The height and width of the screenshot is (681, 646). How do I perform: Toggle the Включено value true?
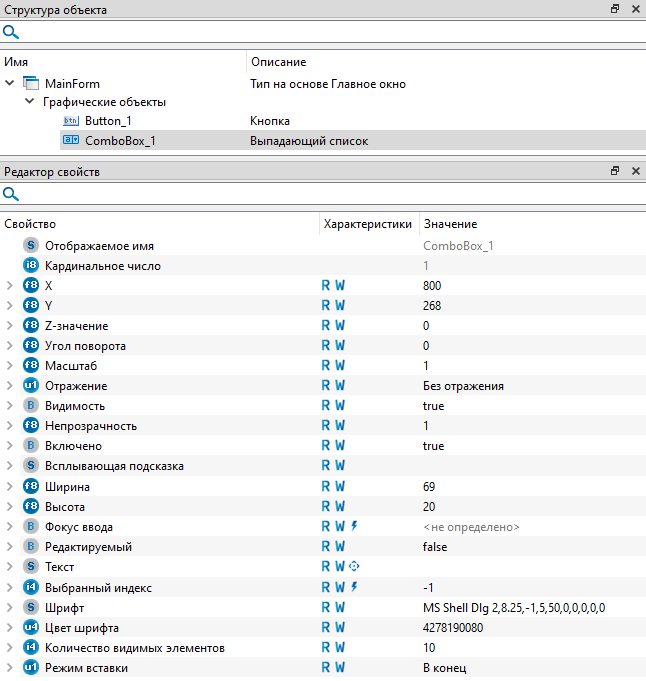434,446
